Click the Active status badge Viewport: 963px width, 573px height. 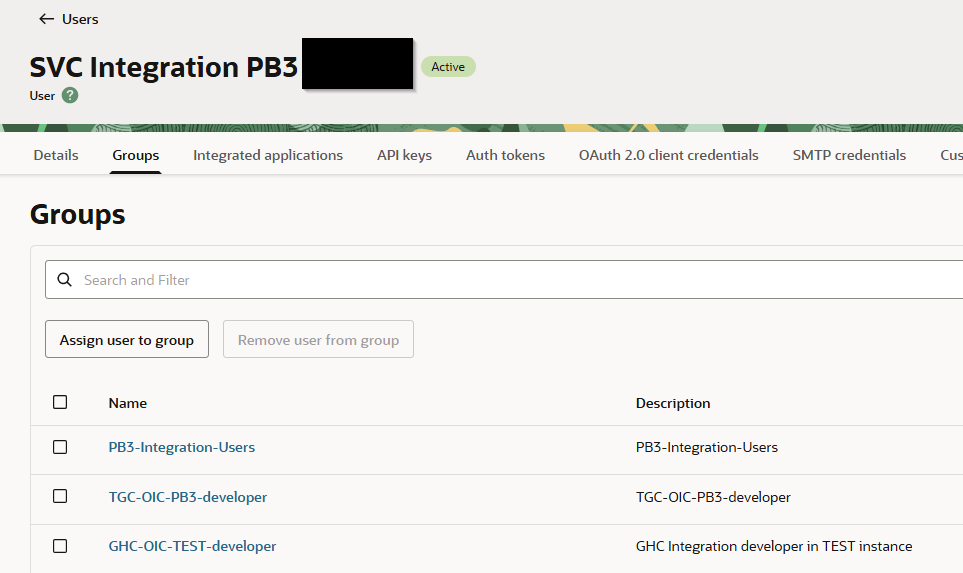tap(448, 67)
